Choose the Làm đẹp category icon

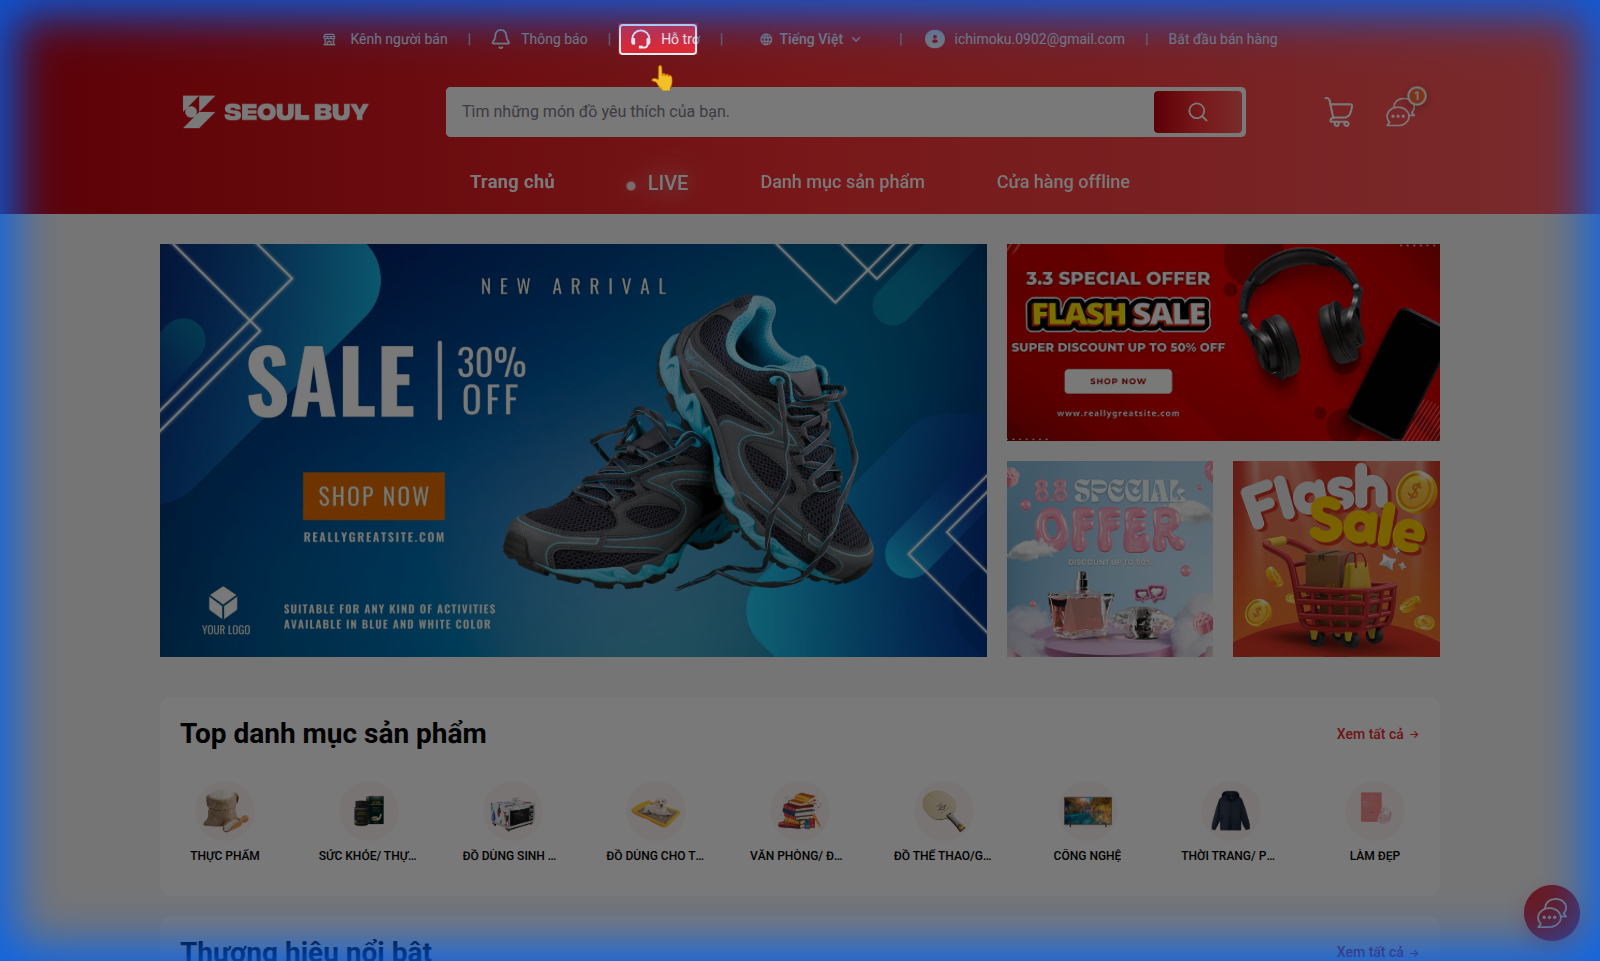coord(1374,811)
